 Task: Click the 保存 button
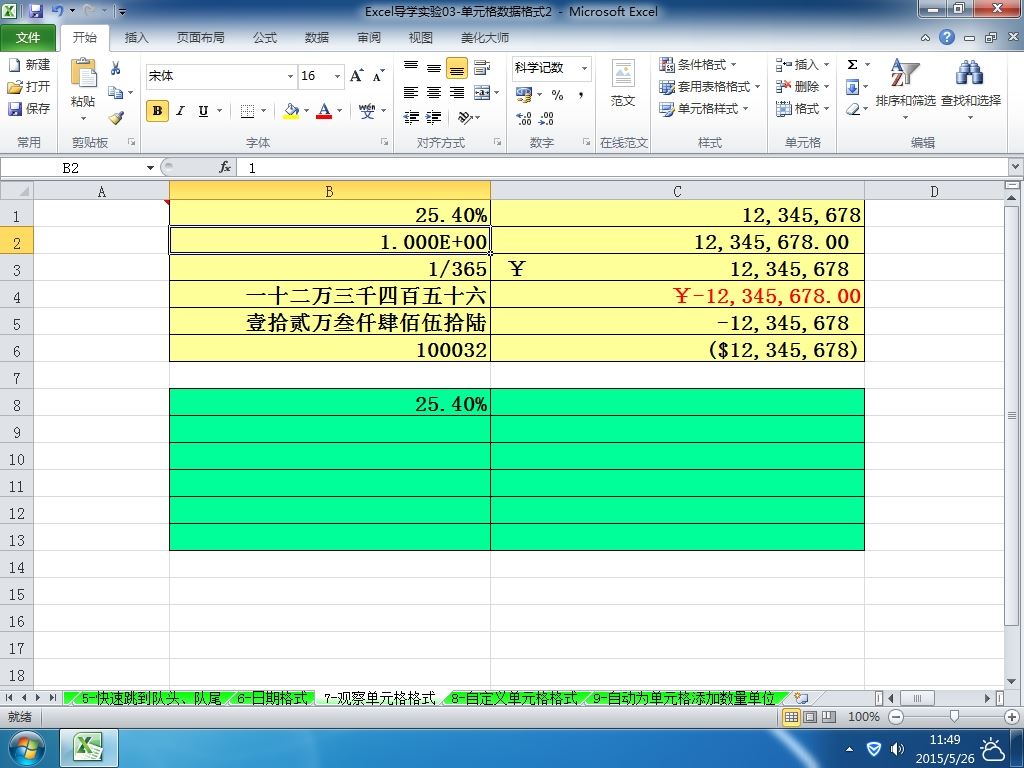(29, 108)
